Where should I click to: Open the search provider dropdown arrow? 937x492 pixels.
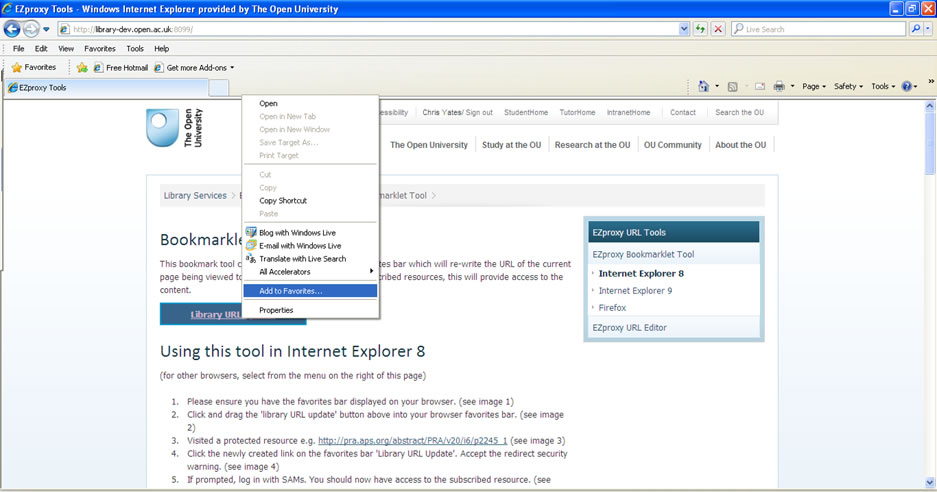tap(928, 29)
